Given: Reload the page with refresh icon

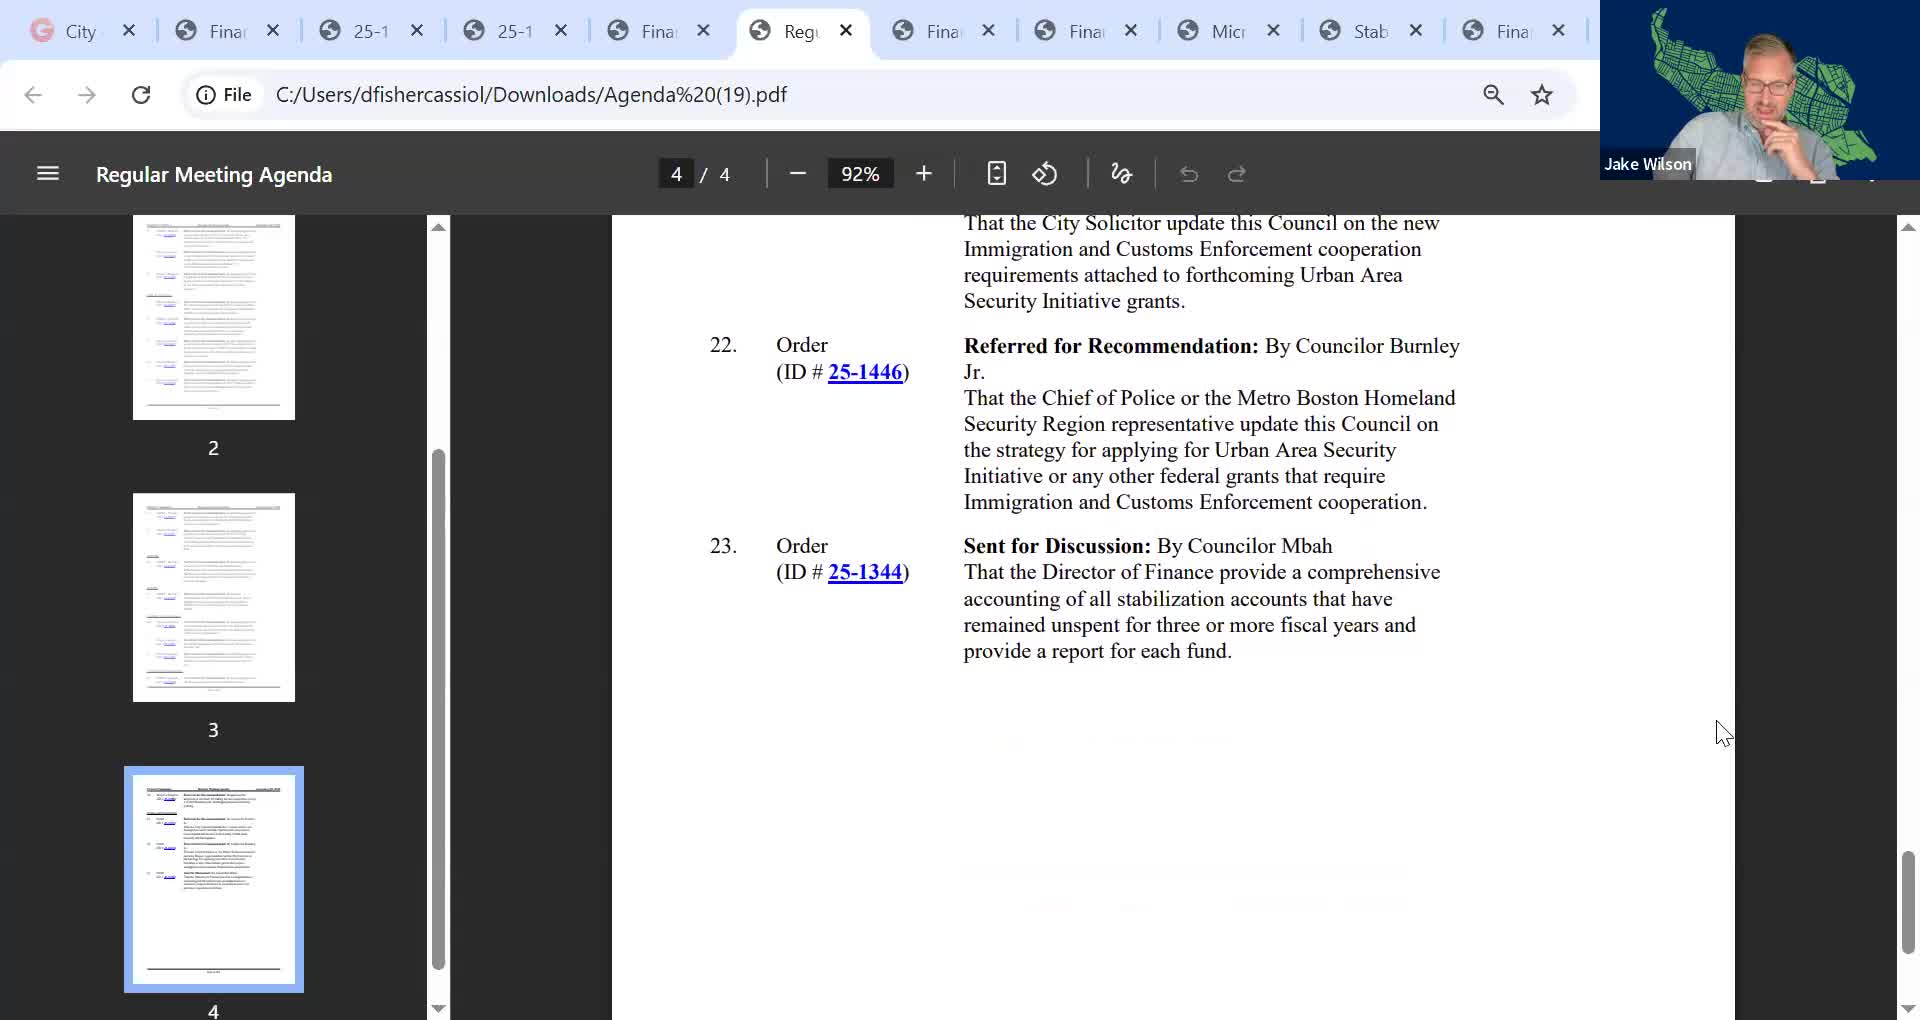Looking at the screenshot, I should [141, 95].
